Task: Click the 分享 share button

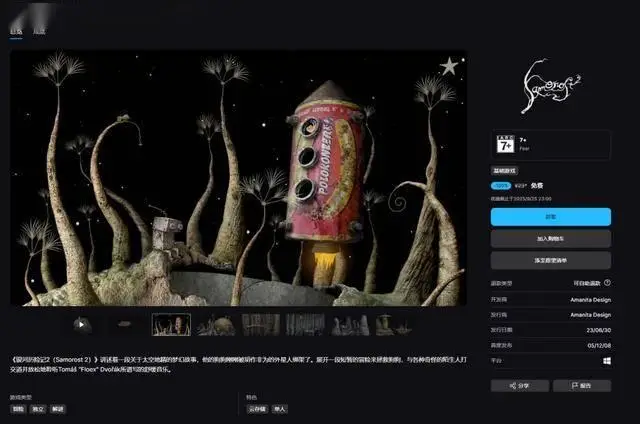Action: pos(520,386)
